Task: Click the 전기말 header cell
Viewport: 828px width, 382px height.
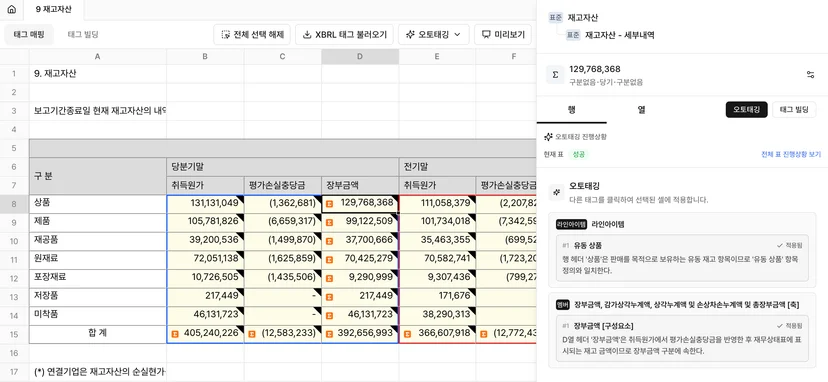Action: click(x=467, y=166)
